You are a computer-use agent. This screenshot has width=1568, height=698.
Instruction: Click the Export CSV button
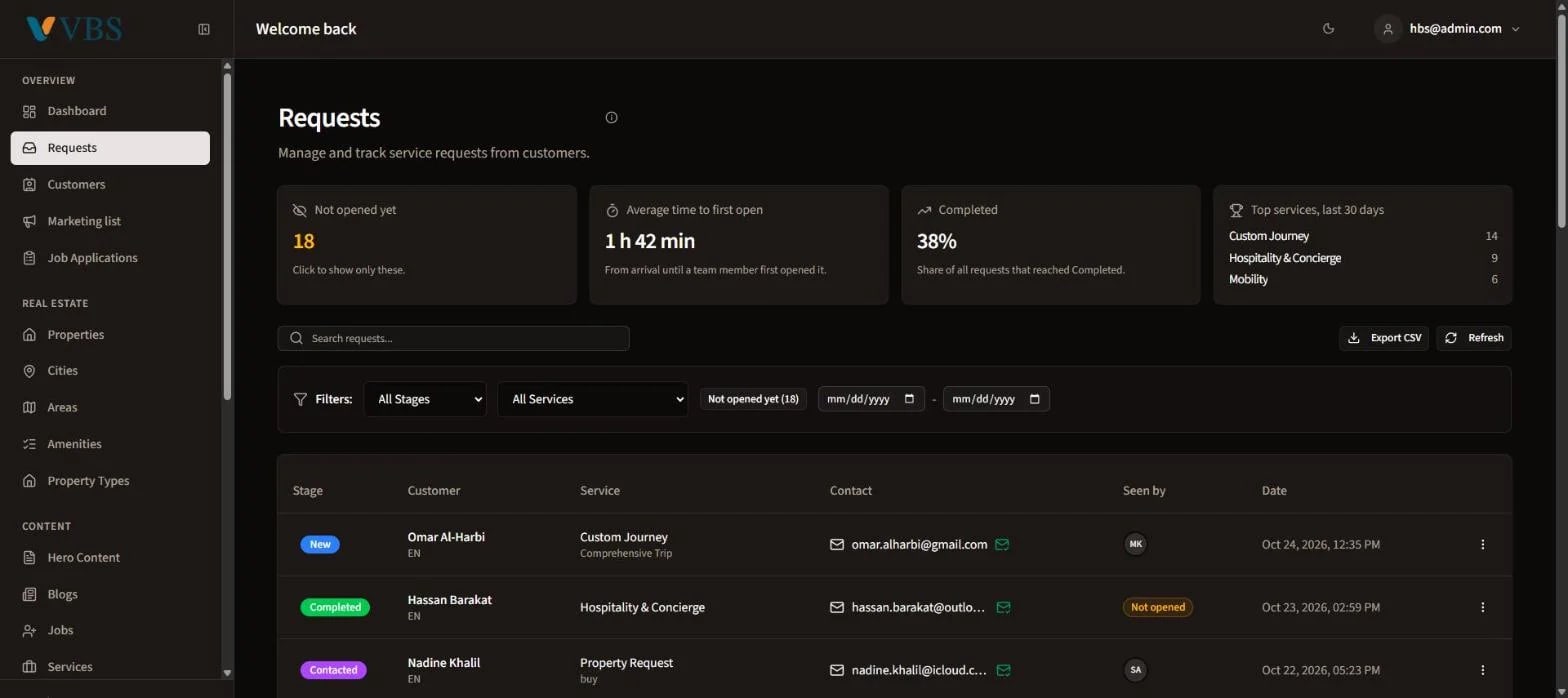click(x=1384, y=338)
